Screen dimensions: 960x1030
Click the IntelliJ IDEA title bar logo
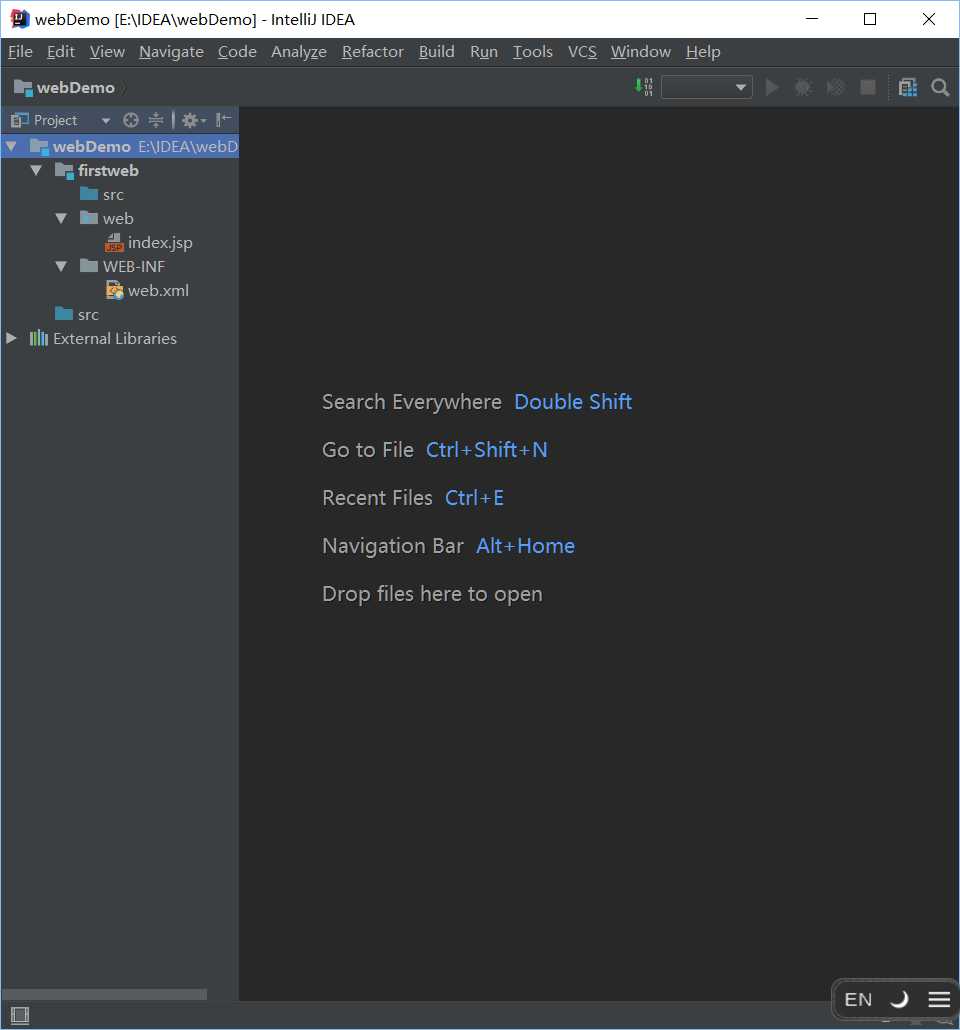coord(20,19)
